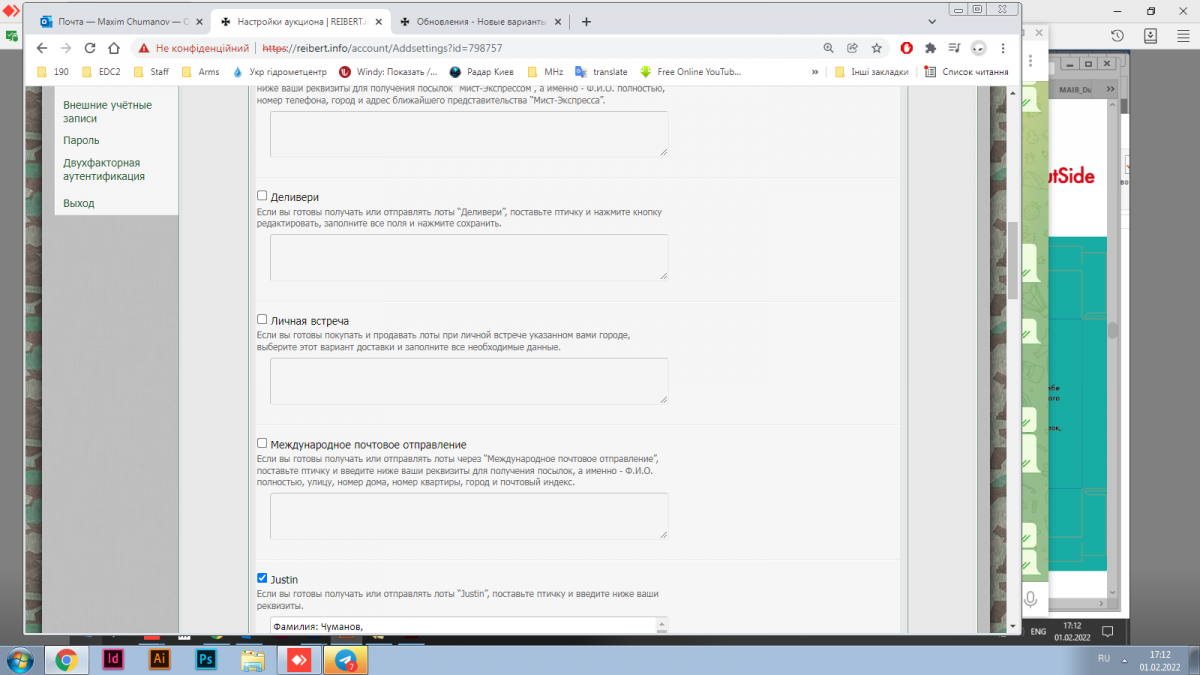Click the 'RU' language indicator in tray
Viewport: 1200px width, 675px height.
pos(1104,659)
